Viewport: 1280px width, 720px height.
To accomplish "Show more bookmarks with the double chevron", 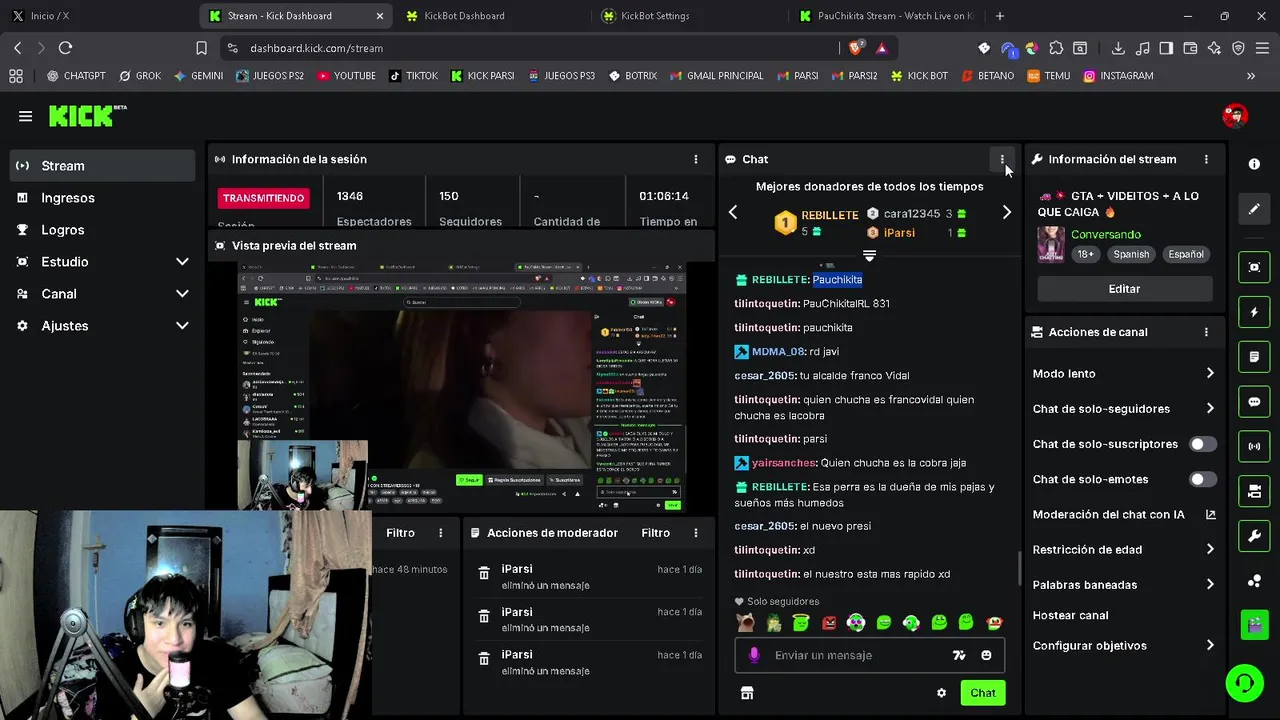I will pyautogui.click(x=1250, y=76).
